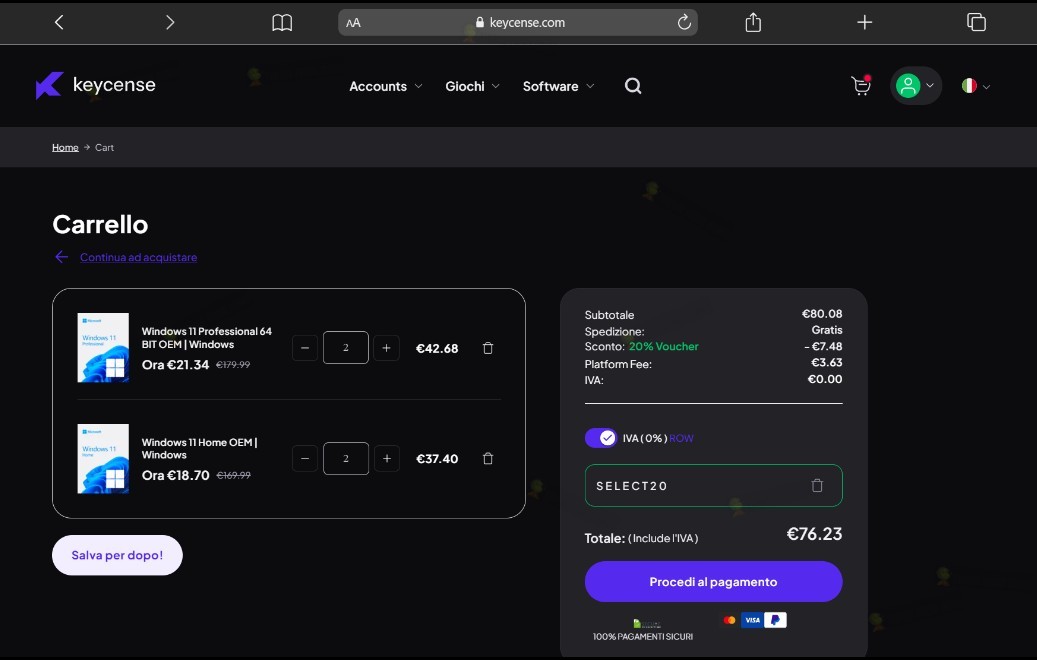Expand the Giochi menu chevron
Image resolution: width=1037 pixels, height=660 pixels.
495,86
